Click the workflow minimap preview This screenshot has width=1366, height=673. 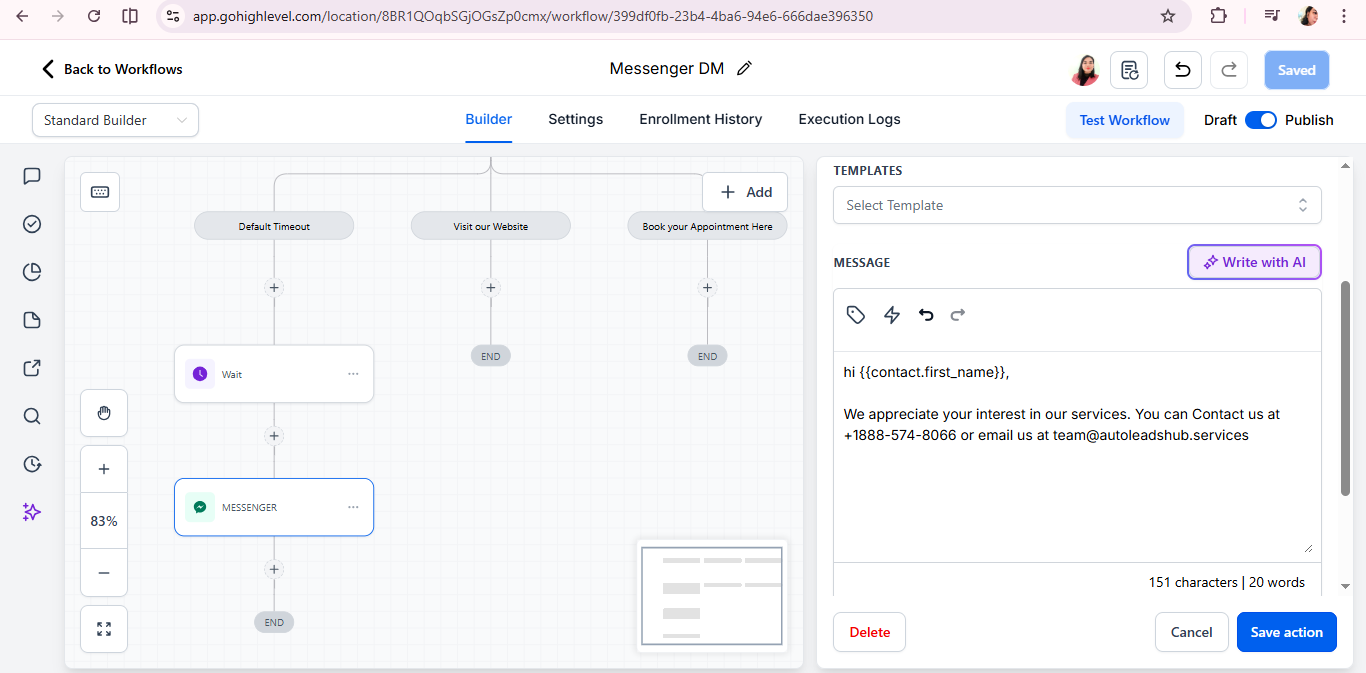(x=712, y=597)
